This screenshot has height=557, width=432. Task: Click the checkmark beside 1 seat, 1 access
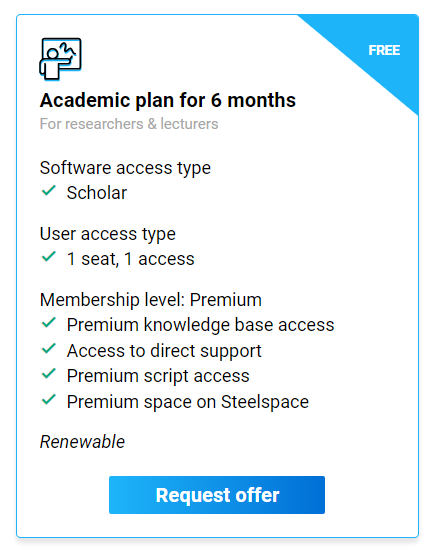49,256
